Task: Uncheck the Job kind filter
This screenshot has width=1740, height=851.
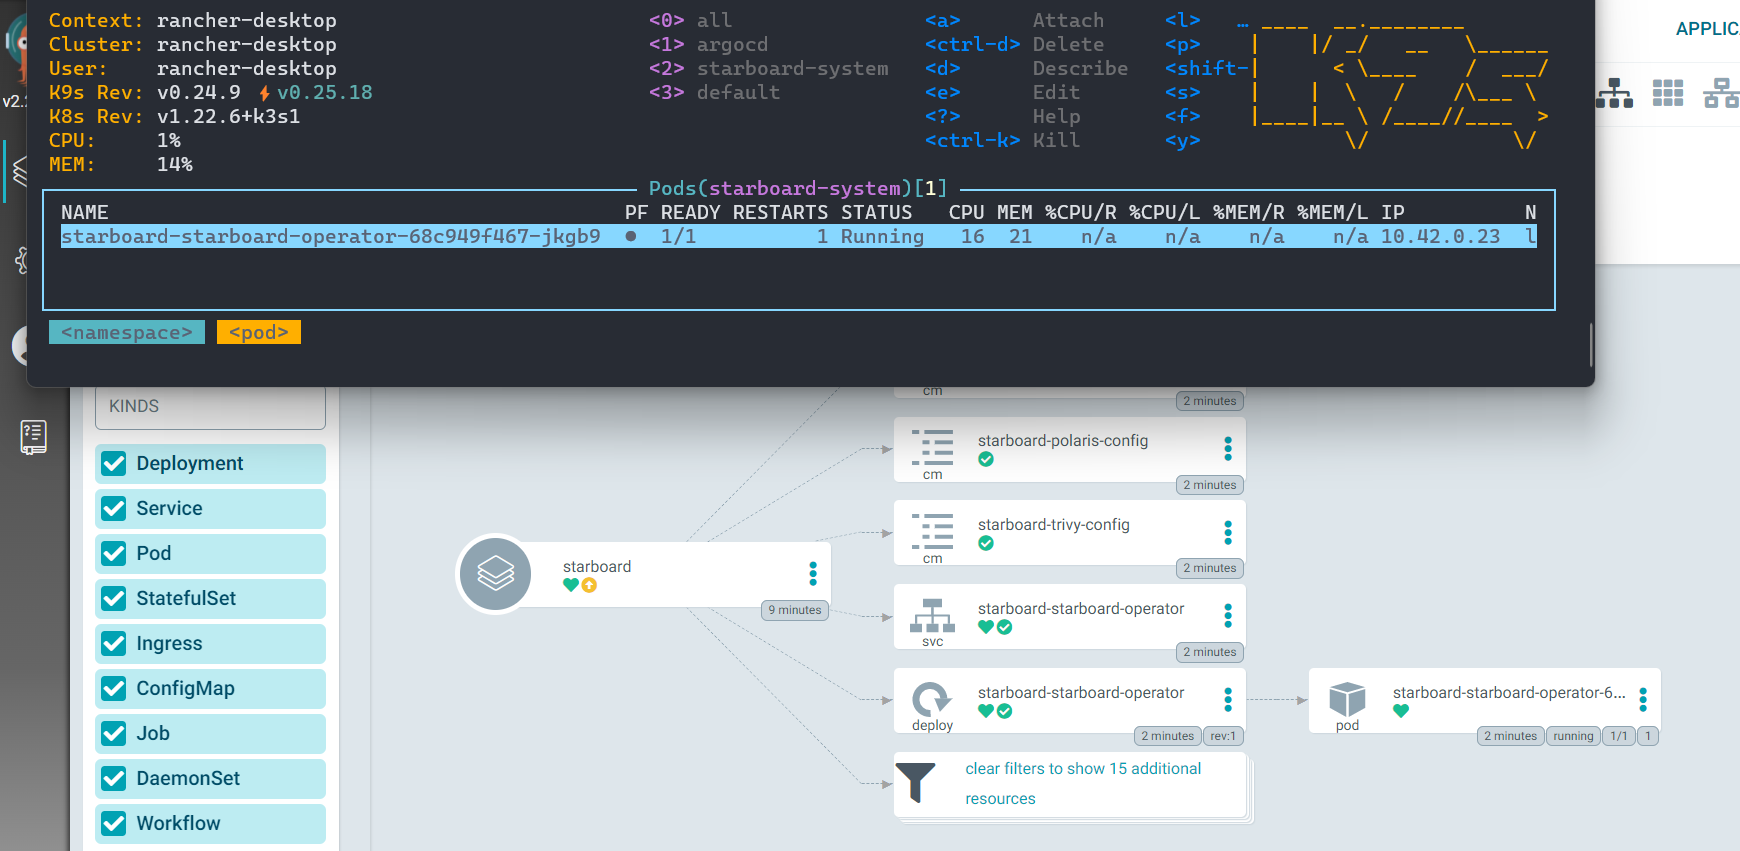Action: pyautogui.click(x=114, y=733)
